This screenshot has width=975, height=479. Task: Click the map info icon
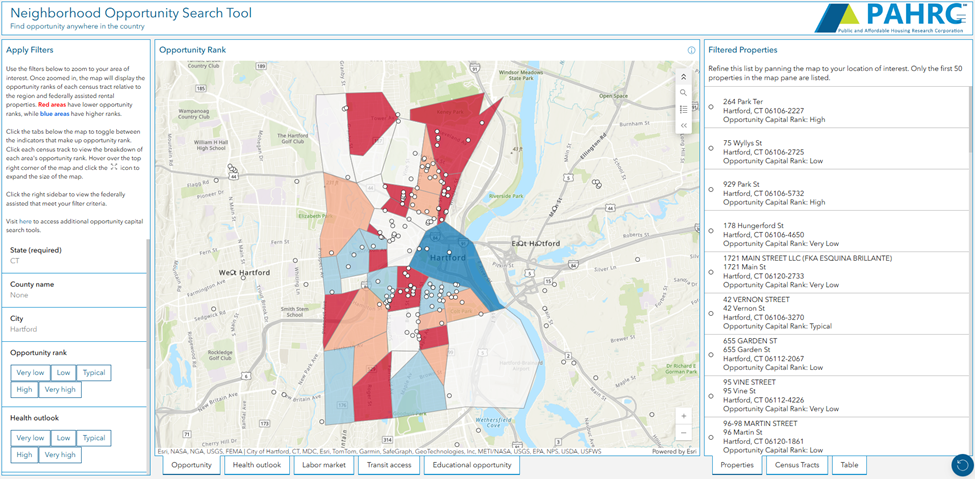(x=691, y=50)
